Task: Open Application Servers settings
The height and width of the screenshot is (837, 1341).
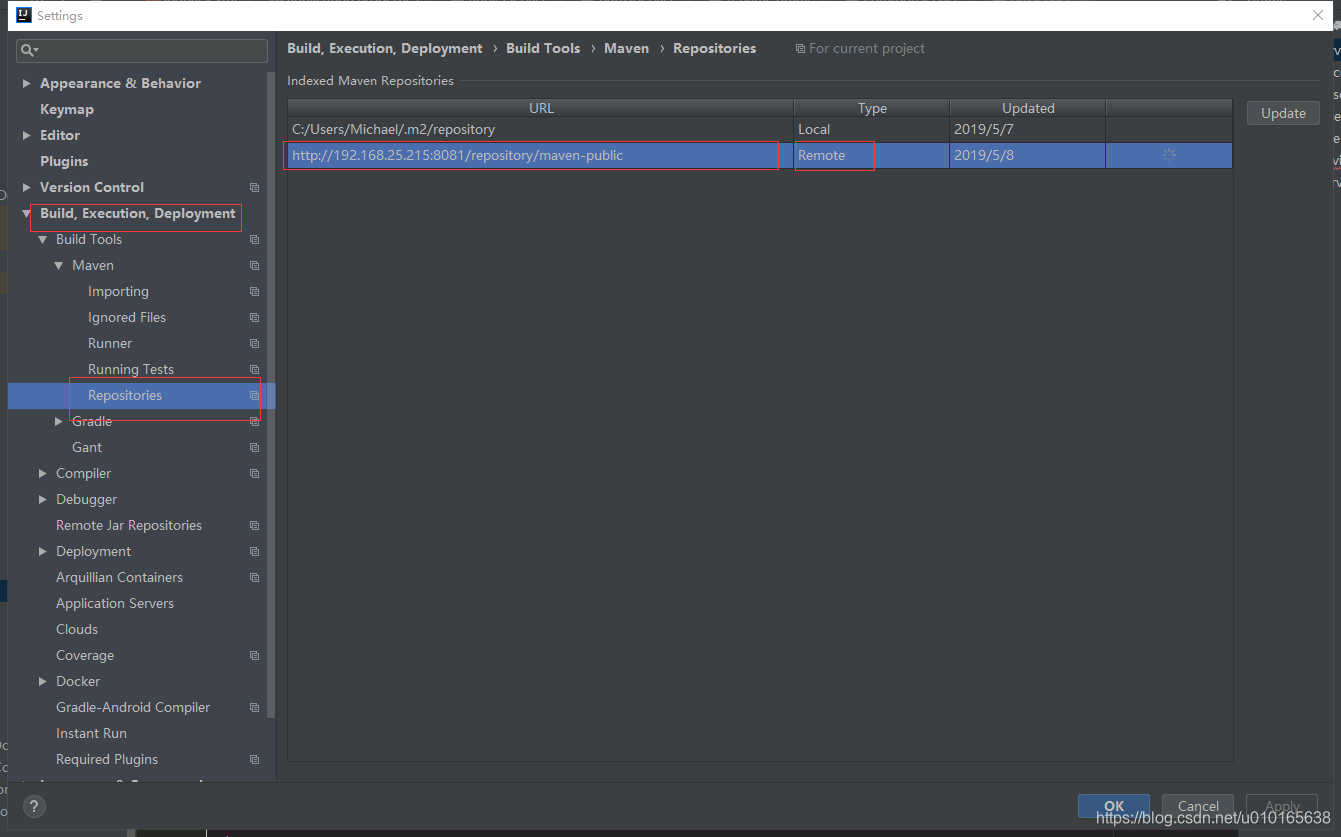Action: (115, 603)
